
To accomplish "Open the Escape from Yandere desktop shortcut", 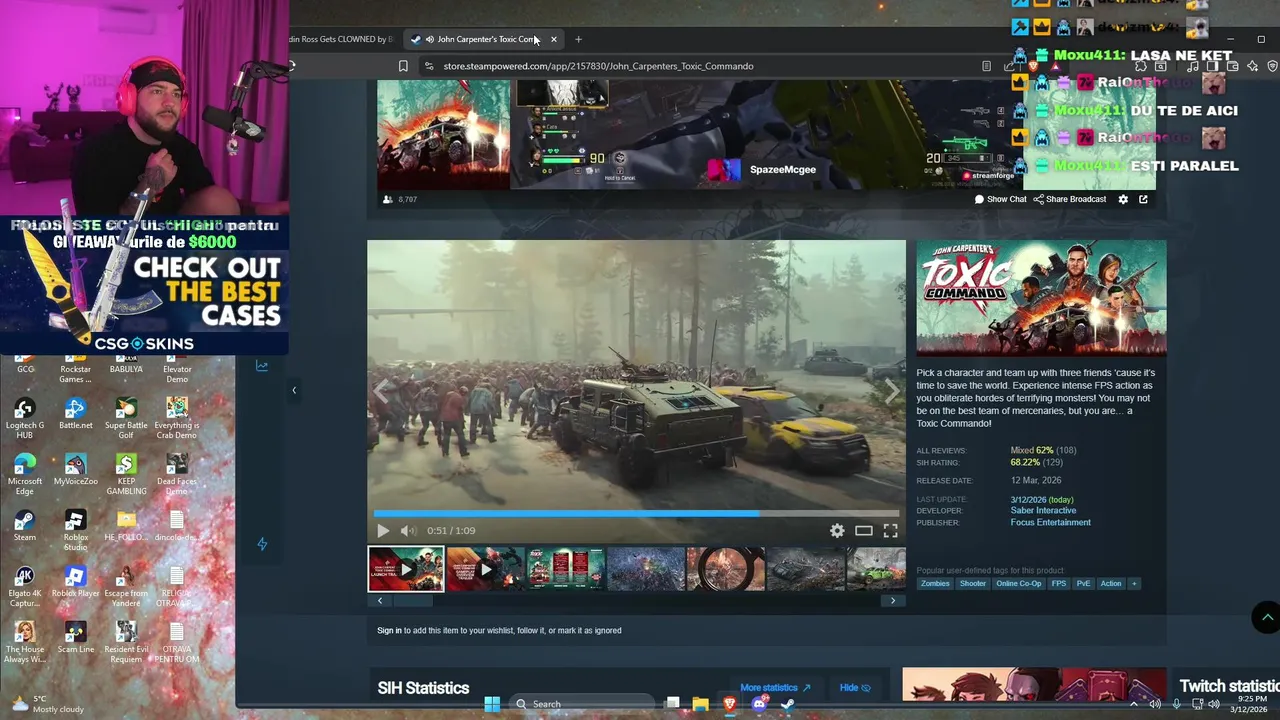I will point(126,587).
